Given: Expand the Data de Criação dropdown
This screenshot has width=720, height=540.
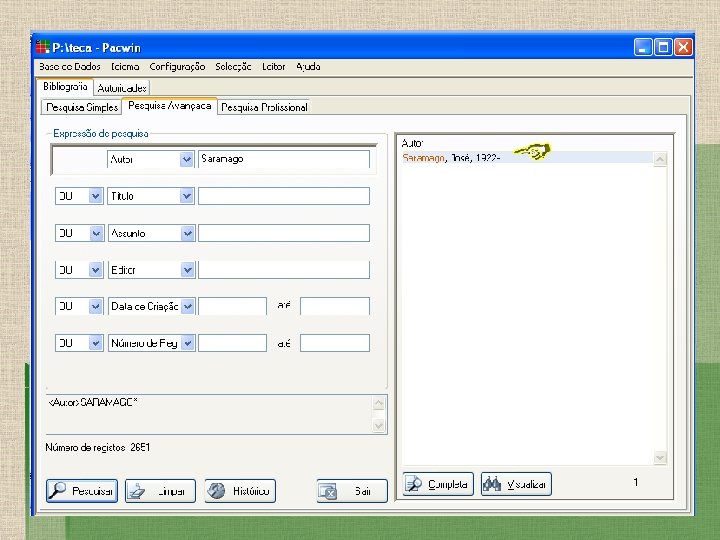Looking at the screenshot, I should tap(187, 306).
